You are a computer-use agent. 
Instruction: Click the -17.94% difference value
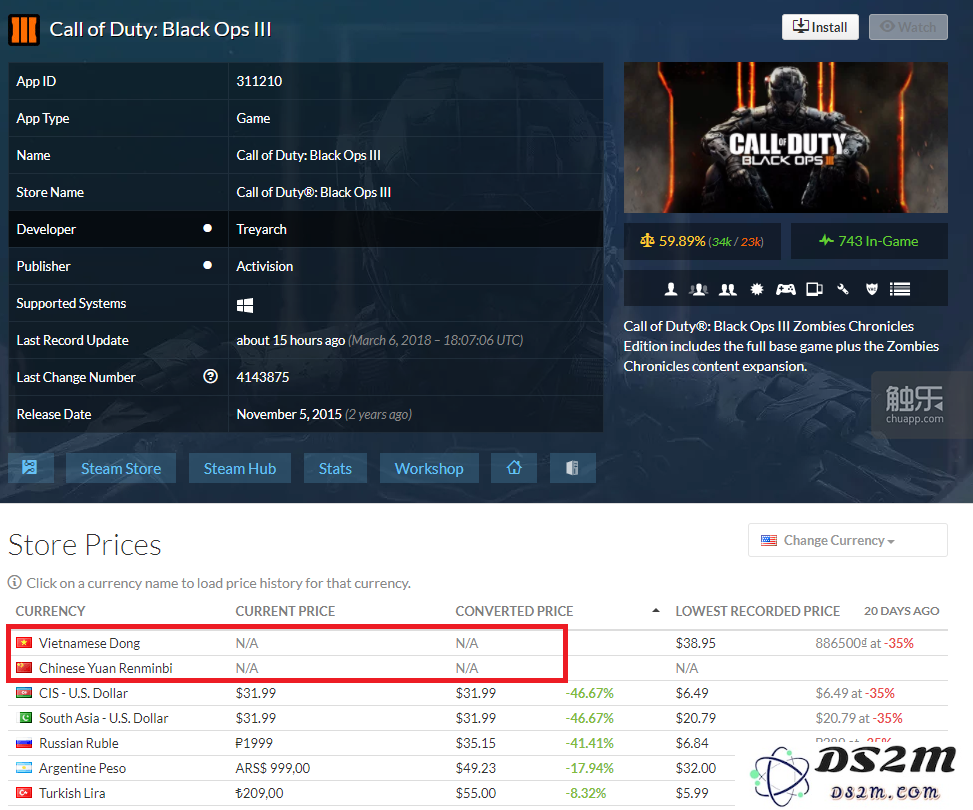tap(589, 768)
